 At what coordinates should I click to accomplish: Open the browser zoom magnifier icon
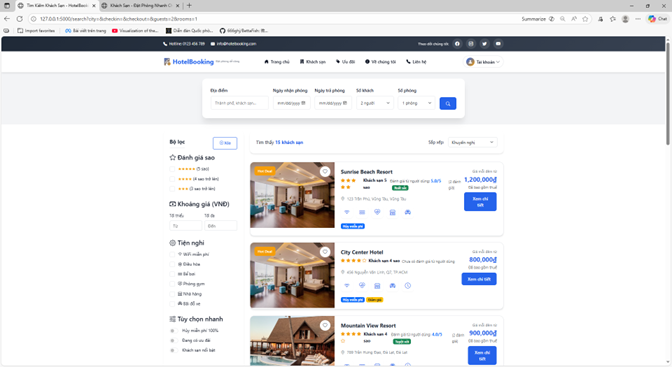562,19
